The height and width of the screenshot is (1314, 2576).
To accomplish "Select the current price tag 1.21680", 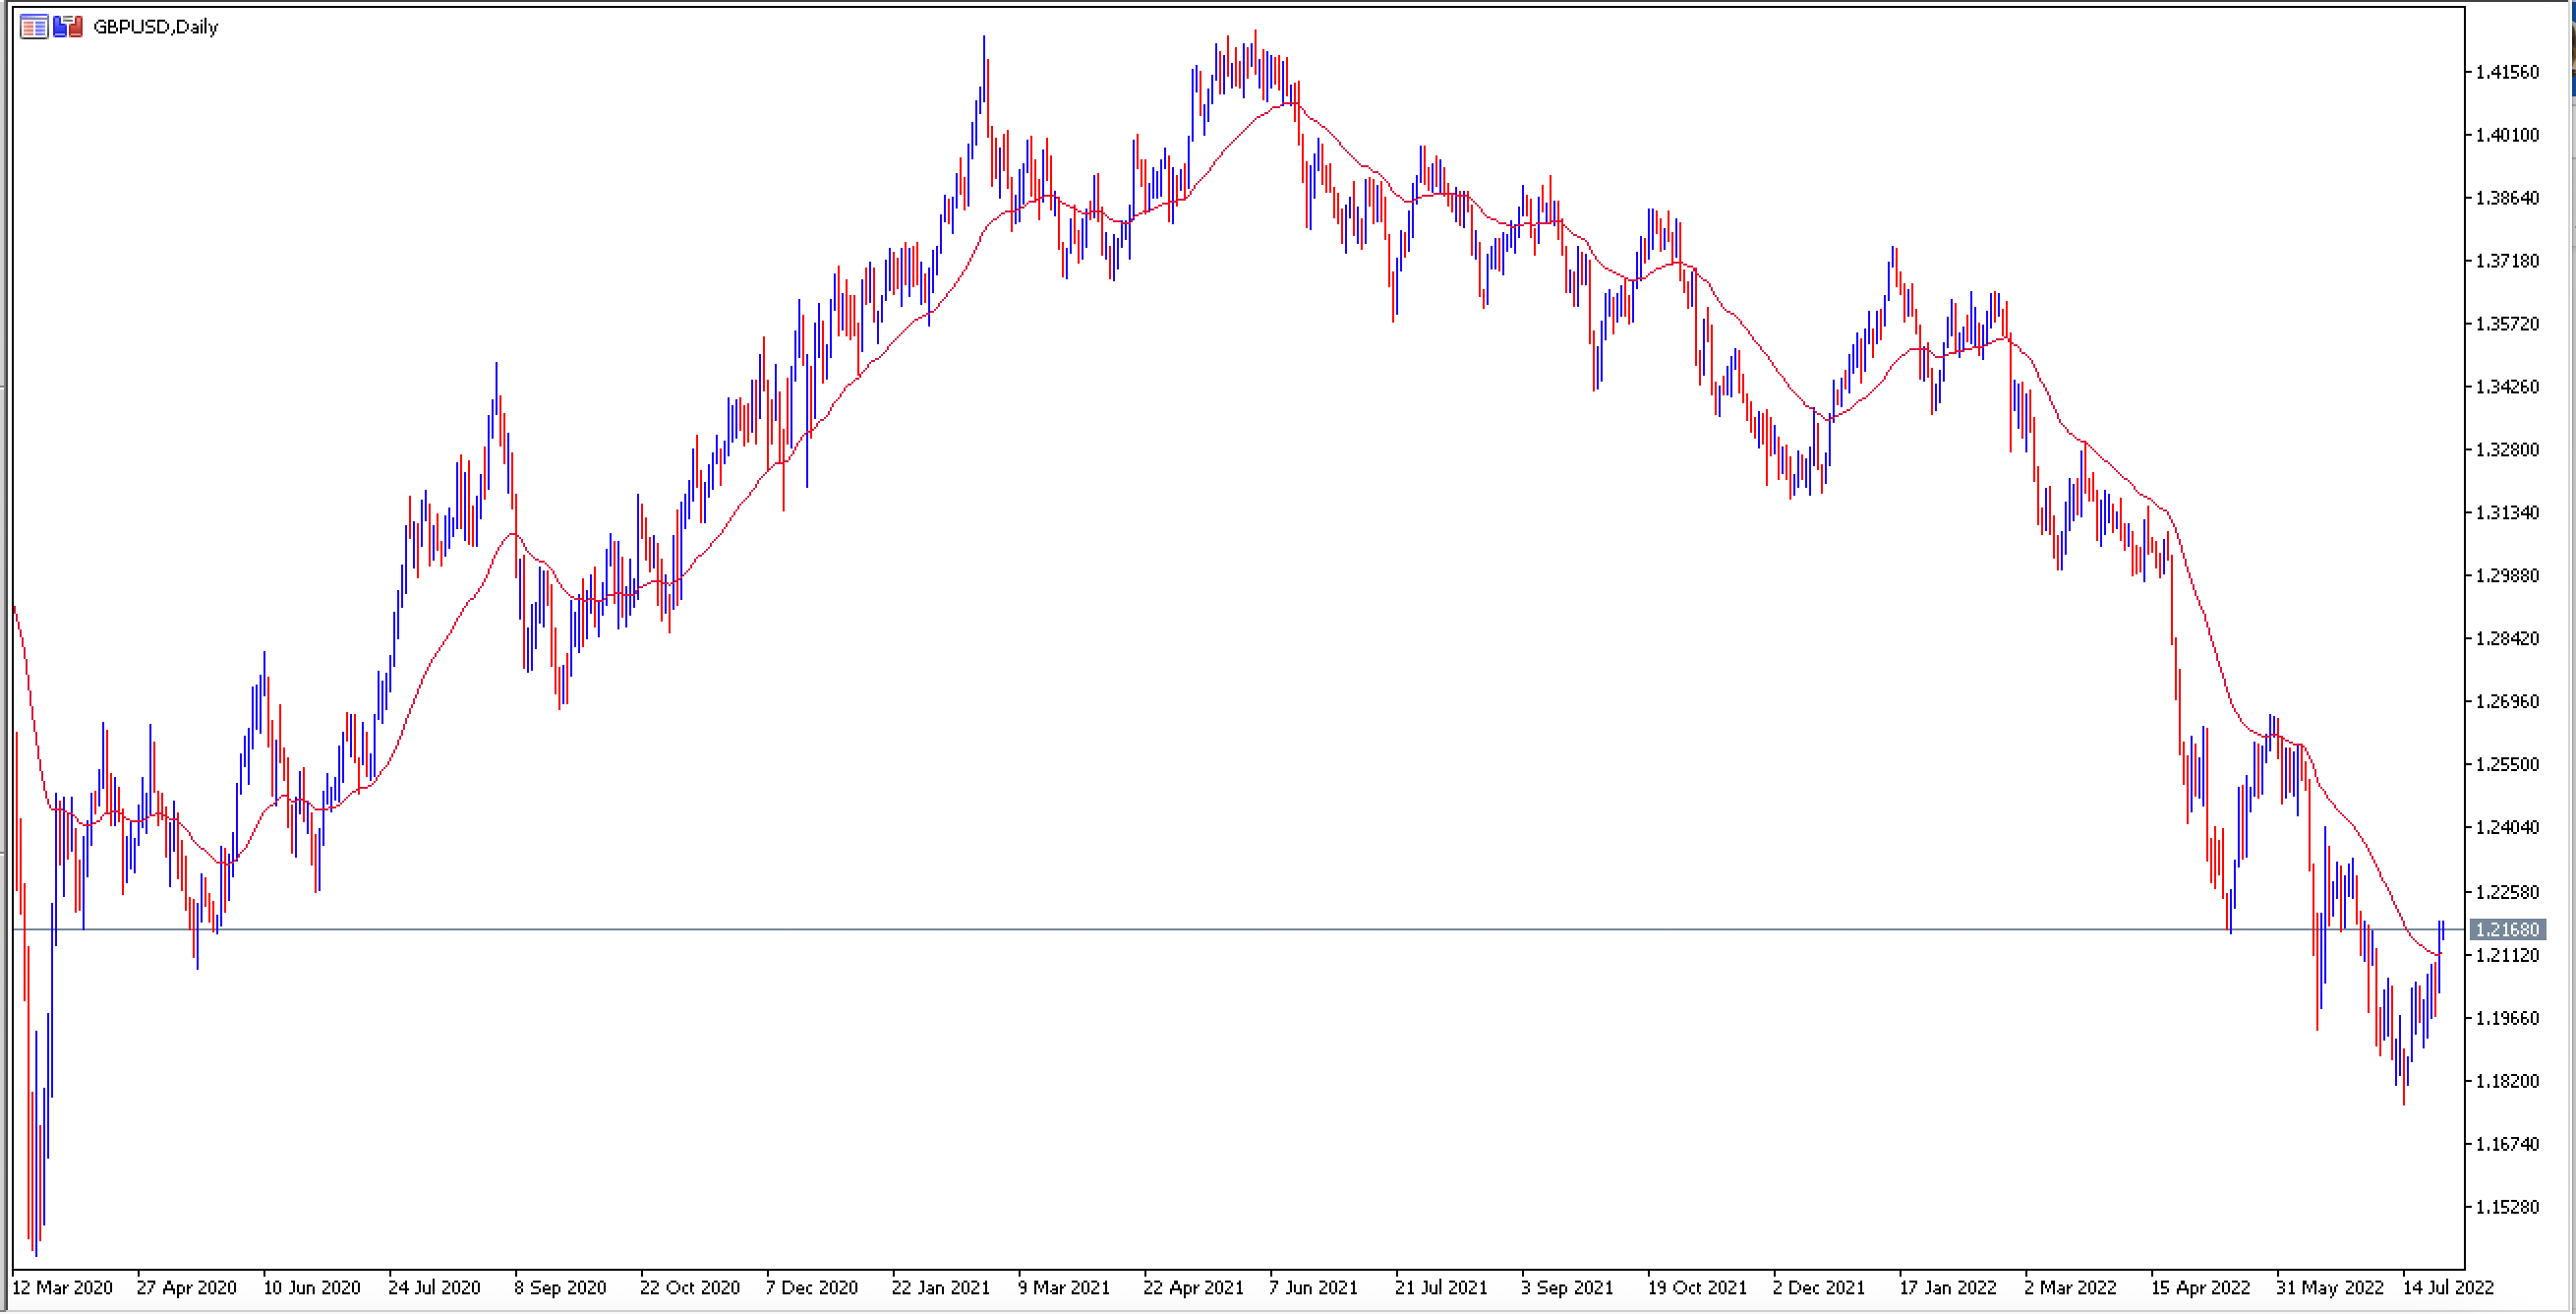I will [2507, 931].
